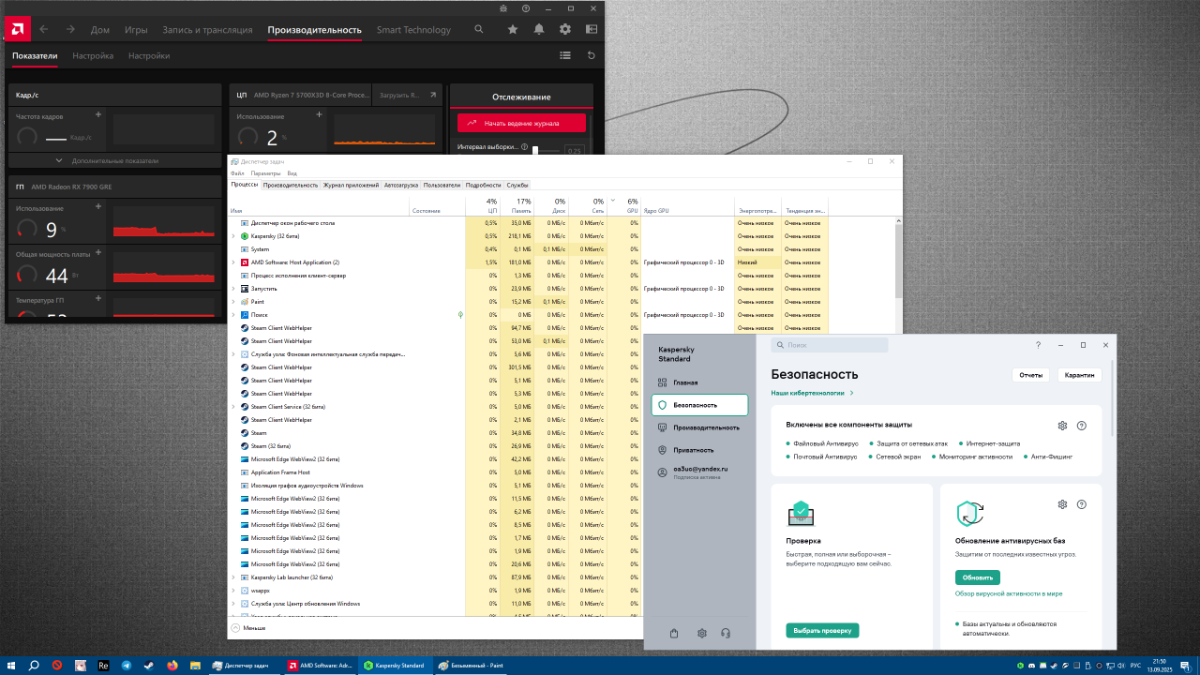The image size is (1200, 675).
Task: Open the Игры tab in AMD Software
Action: click(x=136, y=30)
